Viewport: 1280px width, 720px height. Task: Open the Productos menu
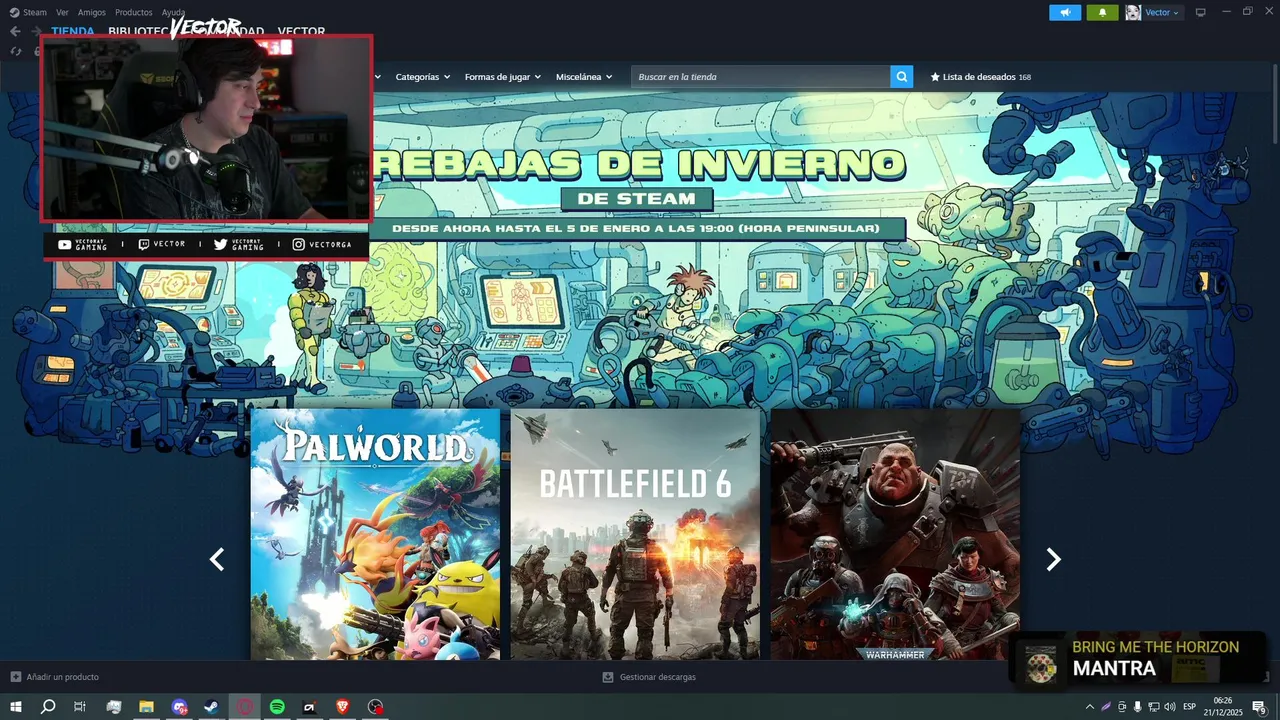[x=134, y=12]
